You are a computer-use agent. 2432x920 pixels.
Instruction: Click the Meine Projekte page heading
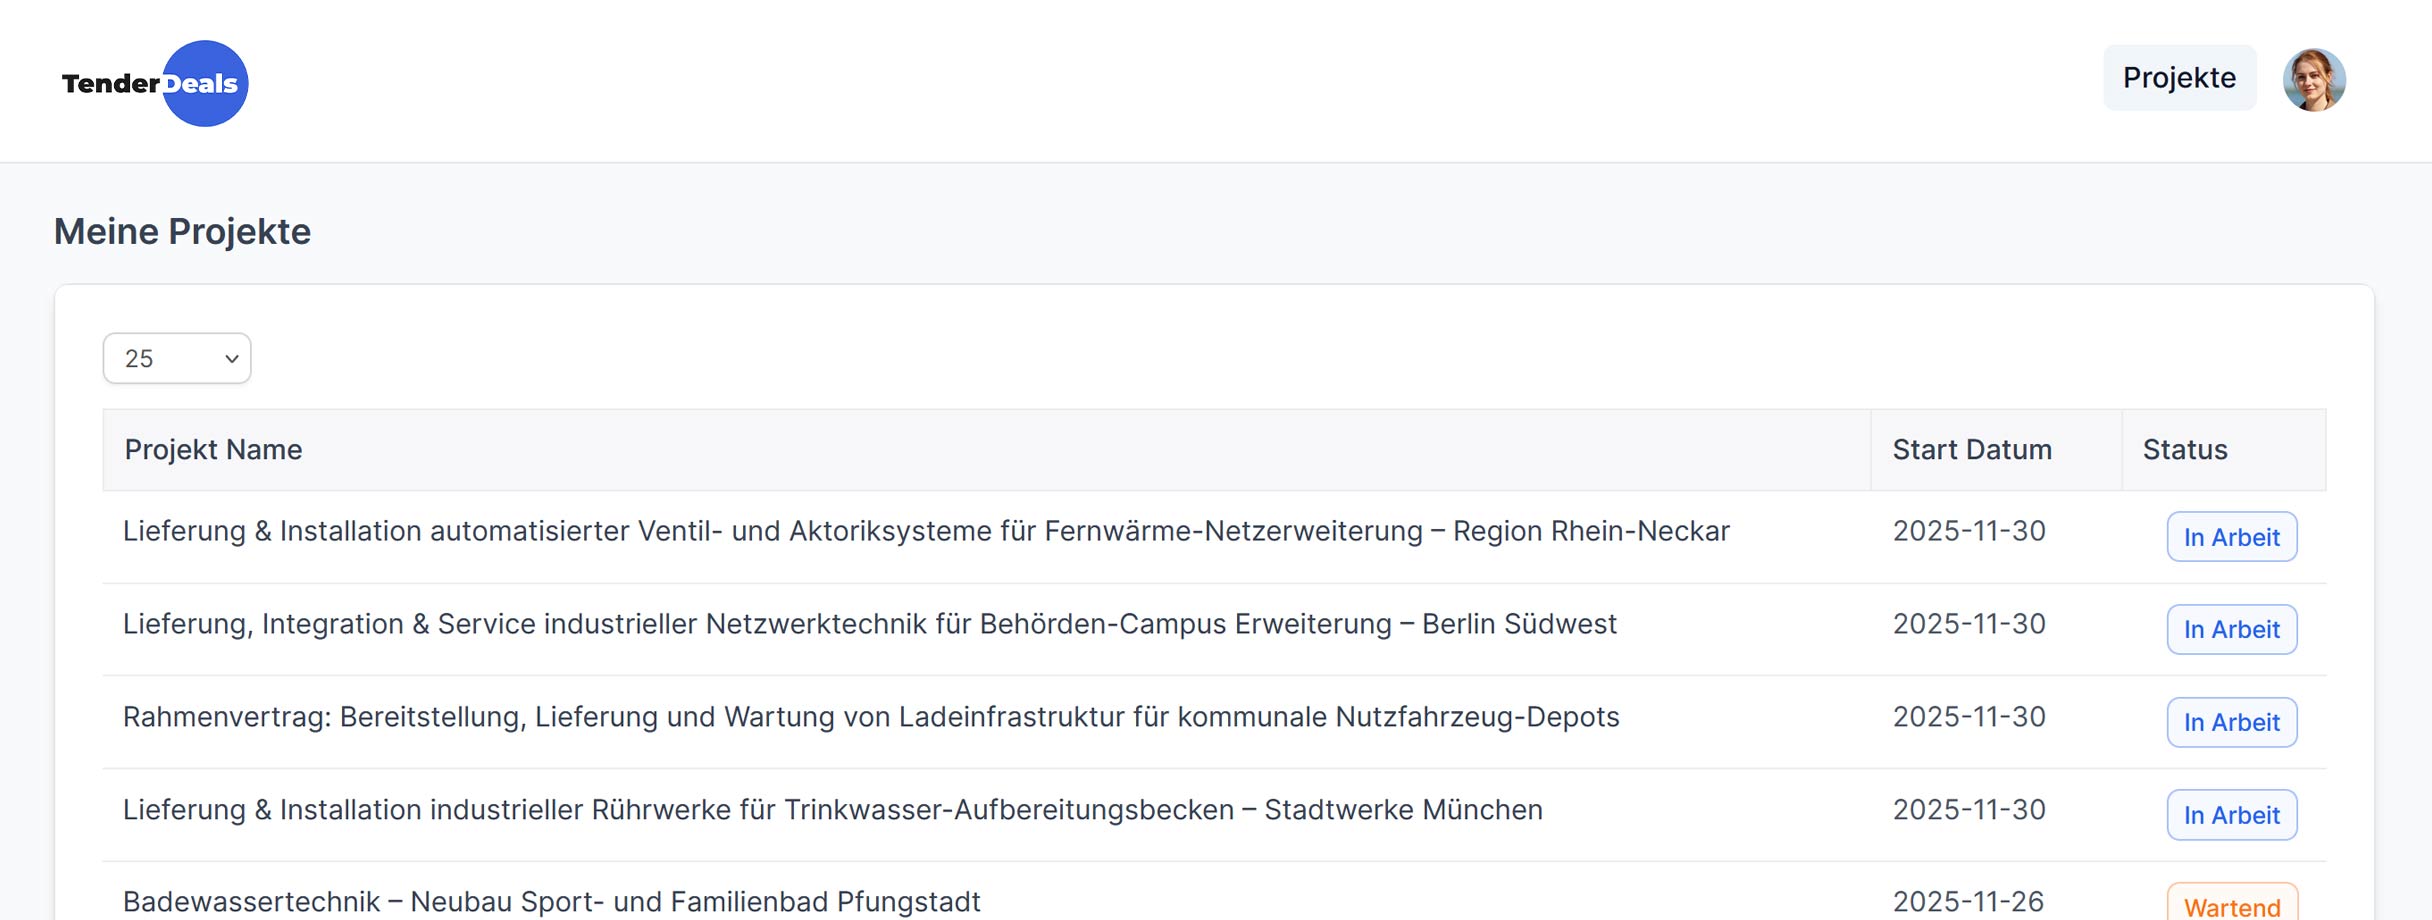[182, 231]
